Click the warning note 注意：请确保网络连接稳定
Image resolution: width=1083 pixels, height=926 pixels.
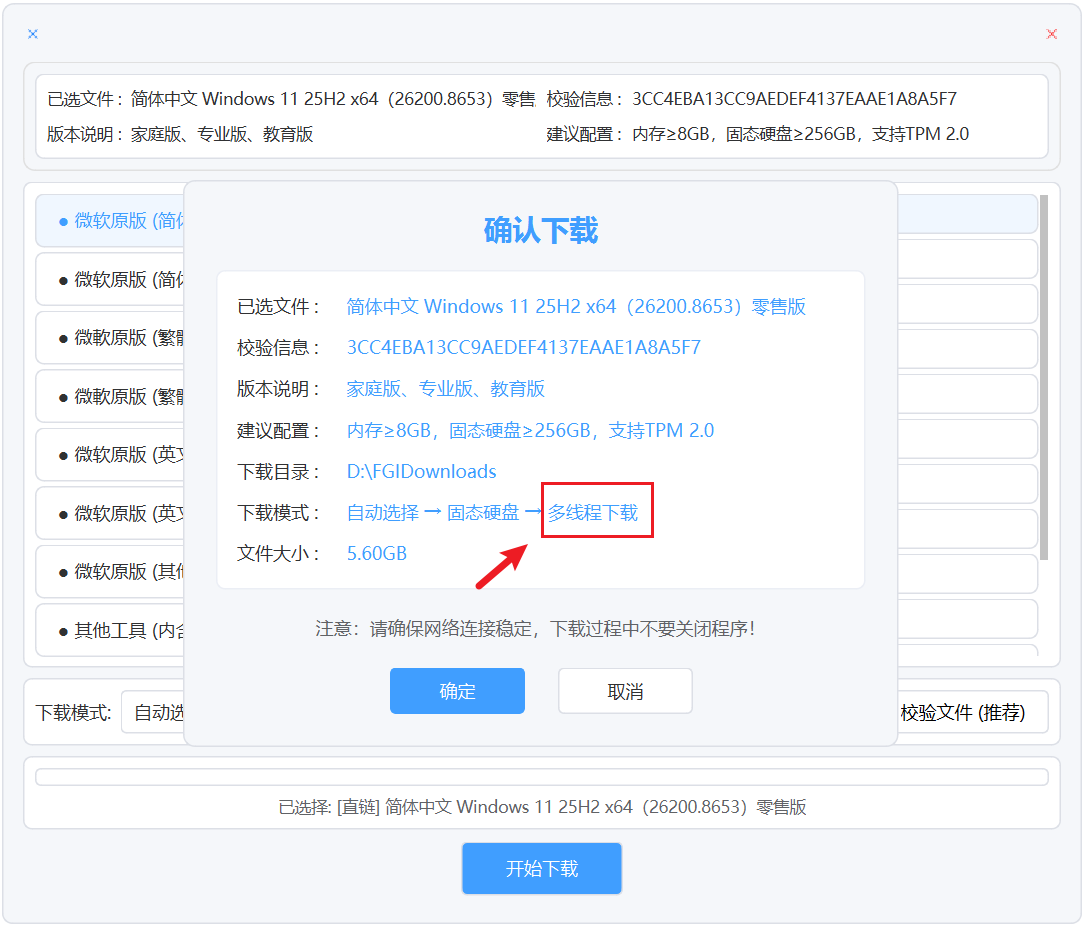[535, 628]
